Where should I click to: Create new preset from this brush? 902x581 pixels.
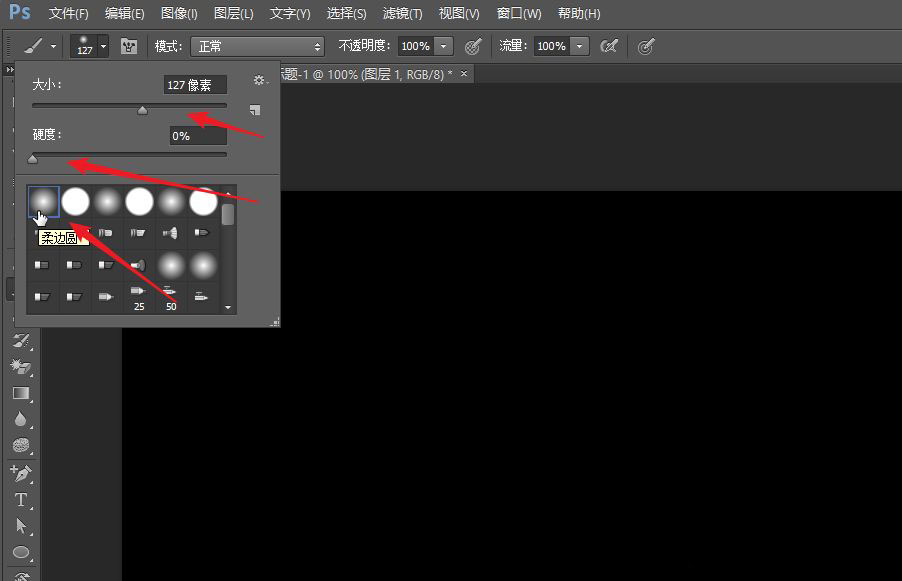[x=255, y=110]
